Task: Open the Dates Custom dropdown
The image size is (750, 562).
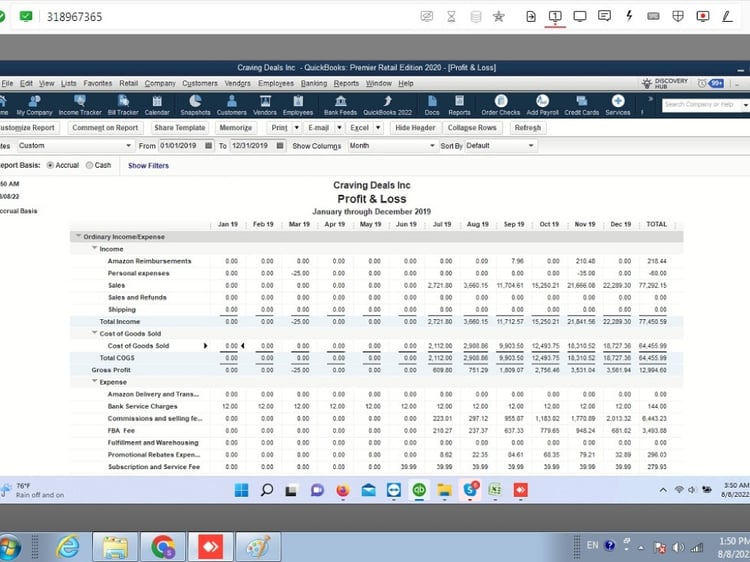Action: (75, 145)
